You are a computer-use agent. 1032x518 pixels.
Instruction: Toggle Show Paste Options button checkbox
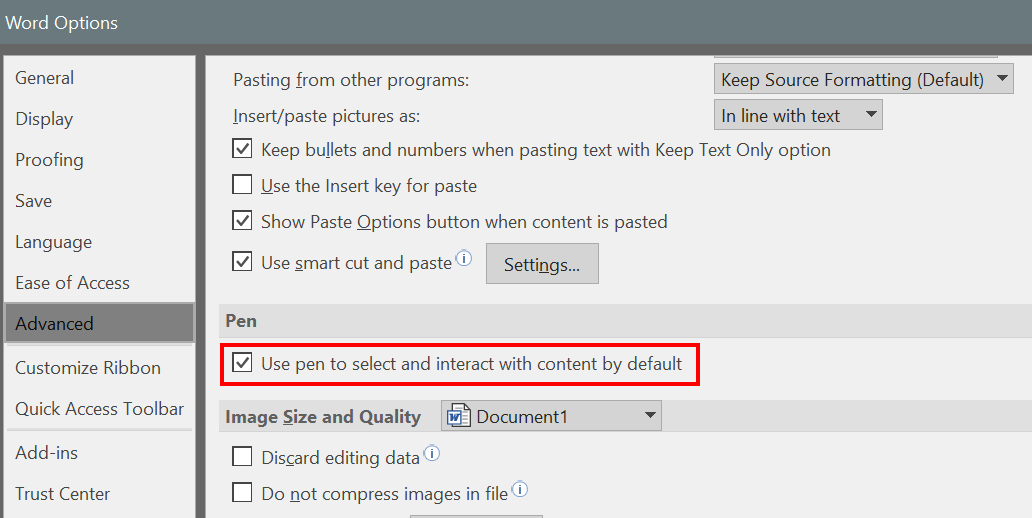[242, 221]
